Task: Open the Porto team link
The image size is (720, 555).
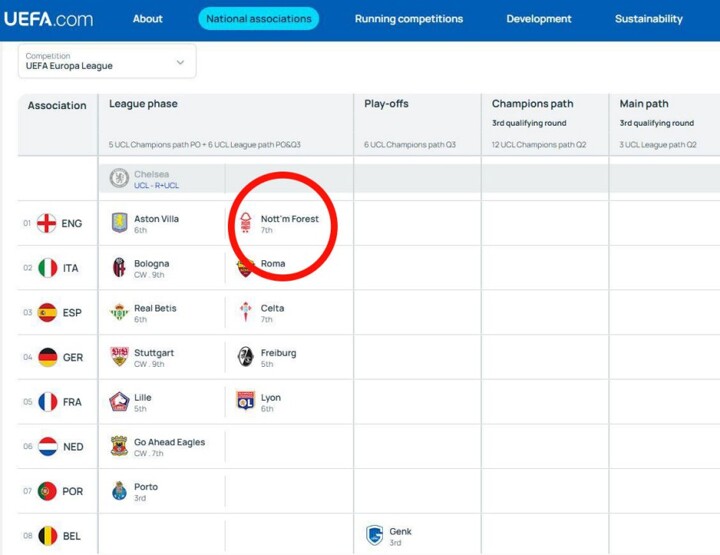Action: click(146, 487)
